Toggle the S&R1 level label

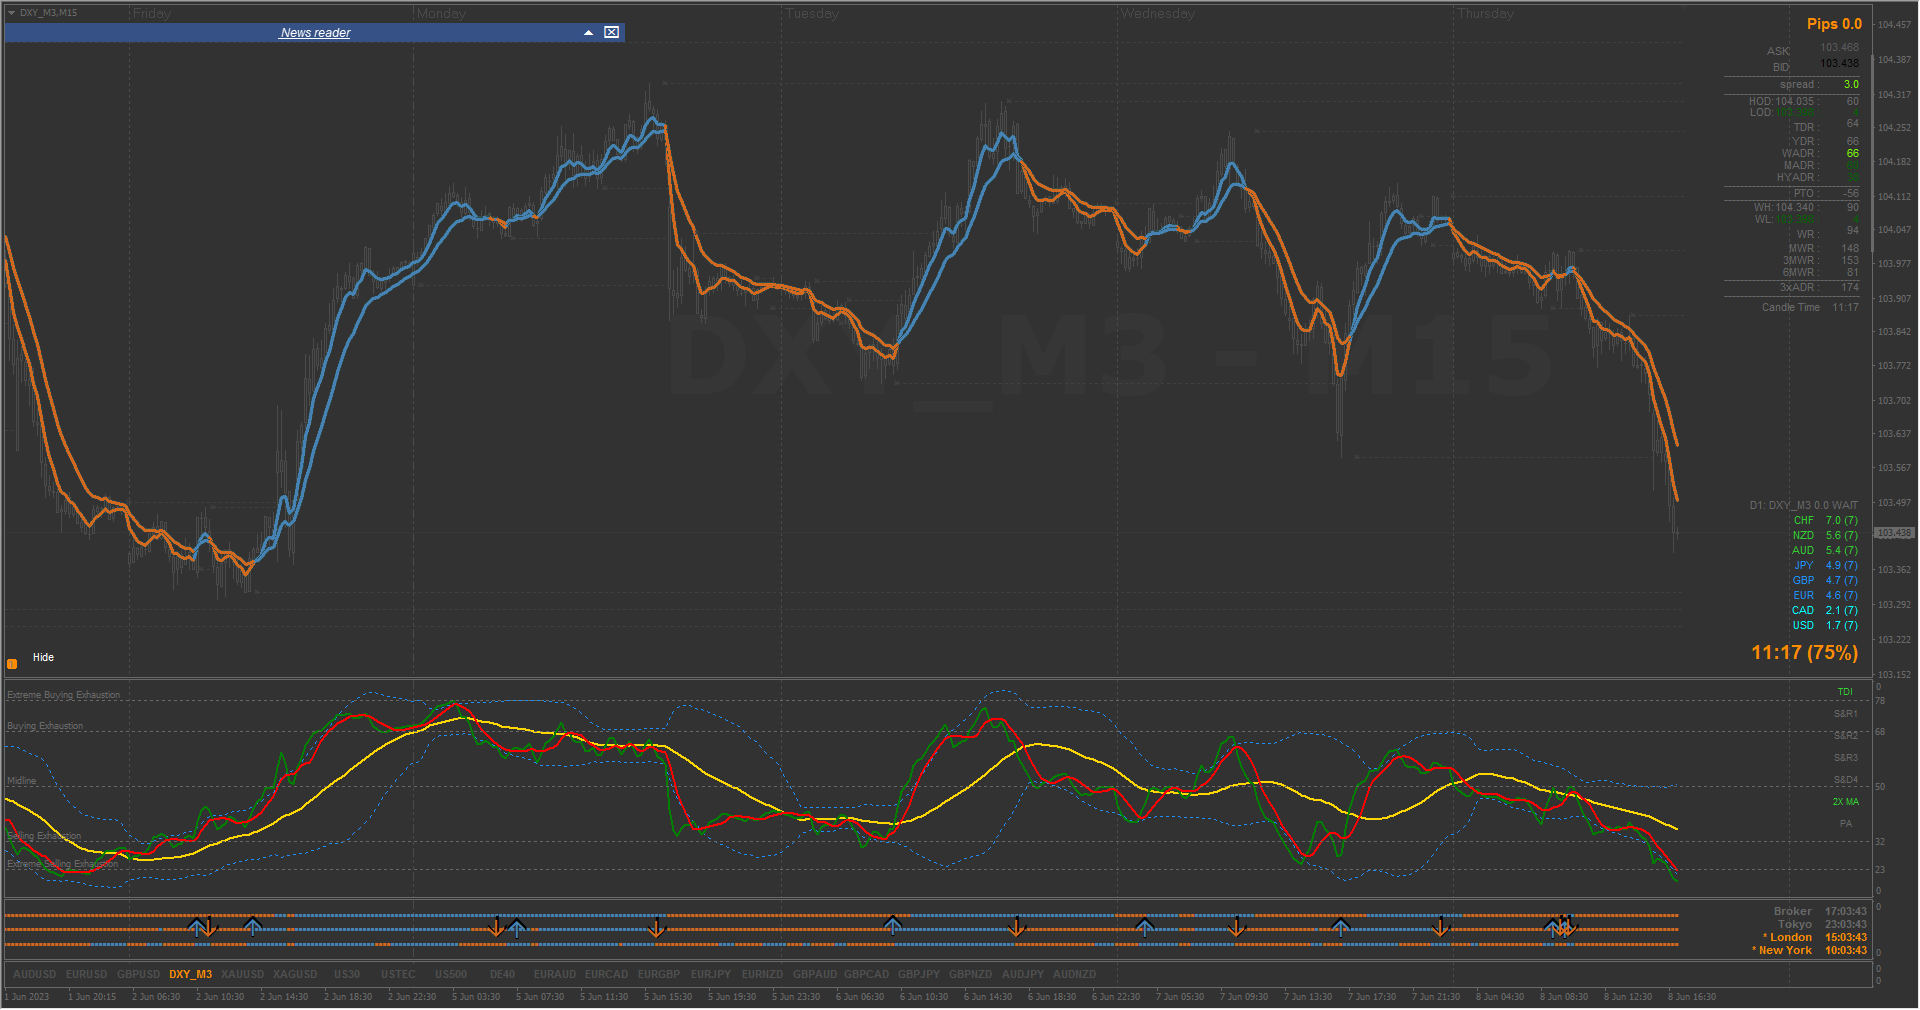click(x=1846, y=714)
